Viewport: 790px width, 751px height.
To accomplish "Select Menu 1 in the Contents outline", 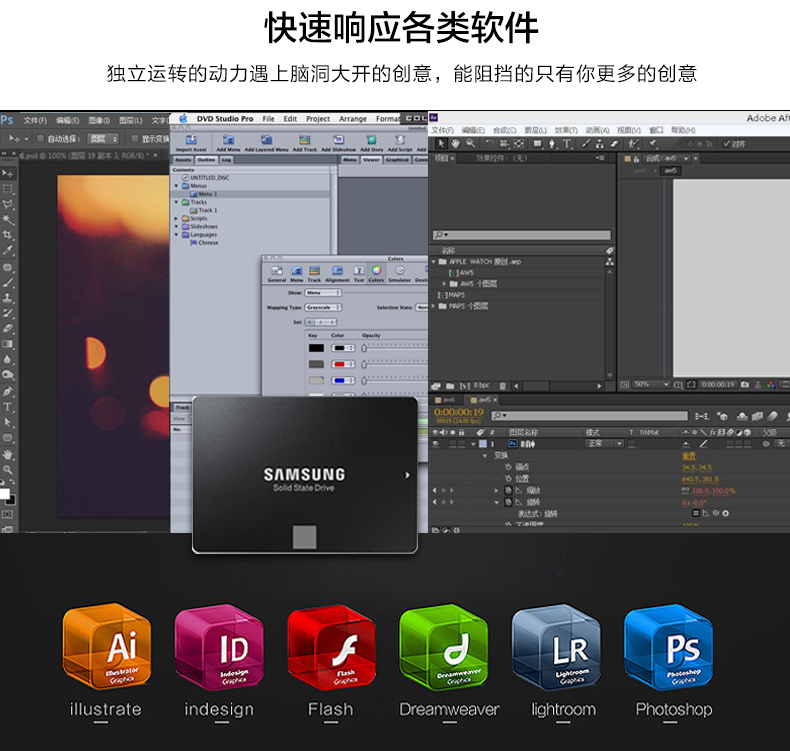I will click(207, 194).
